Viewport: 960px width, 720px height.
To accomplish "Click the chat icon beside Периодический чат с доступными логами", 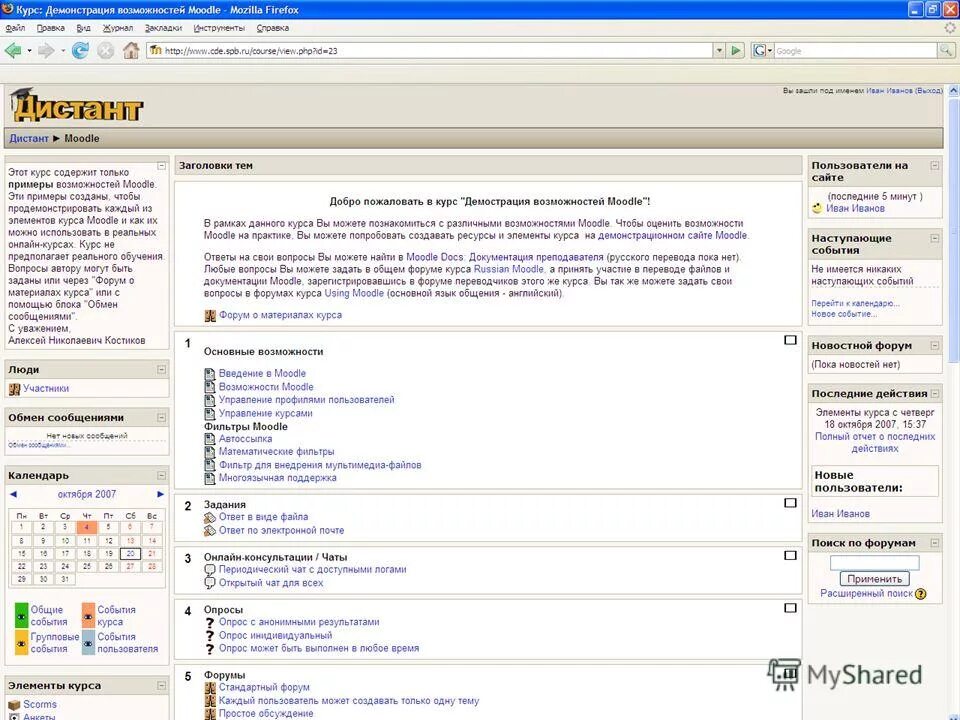I will pyautogui.click(x=209, y=570).
